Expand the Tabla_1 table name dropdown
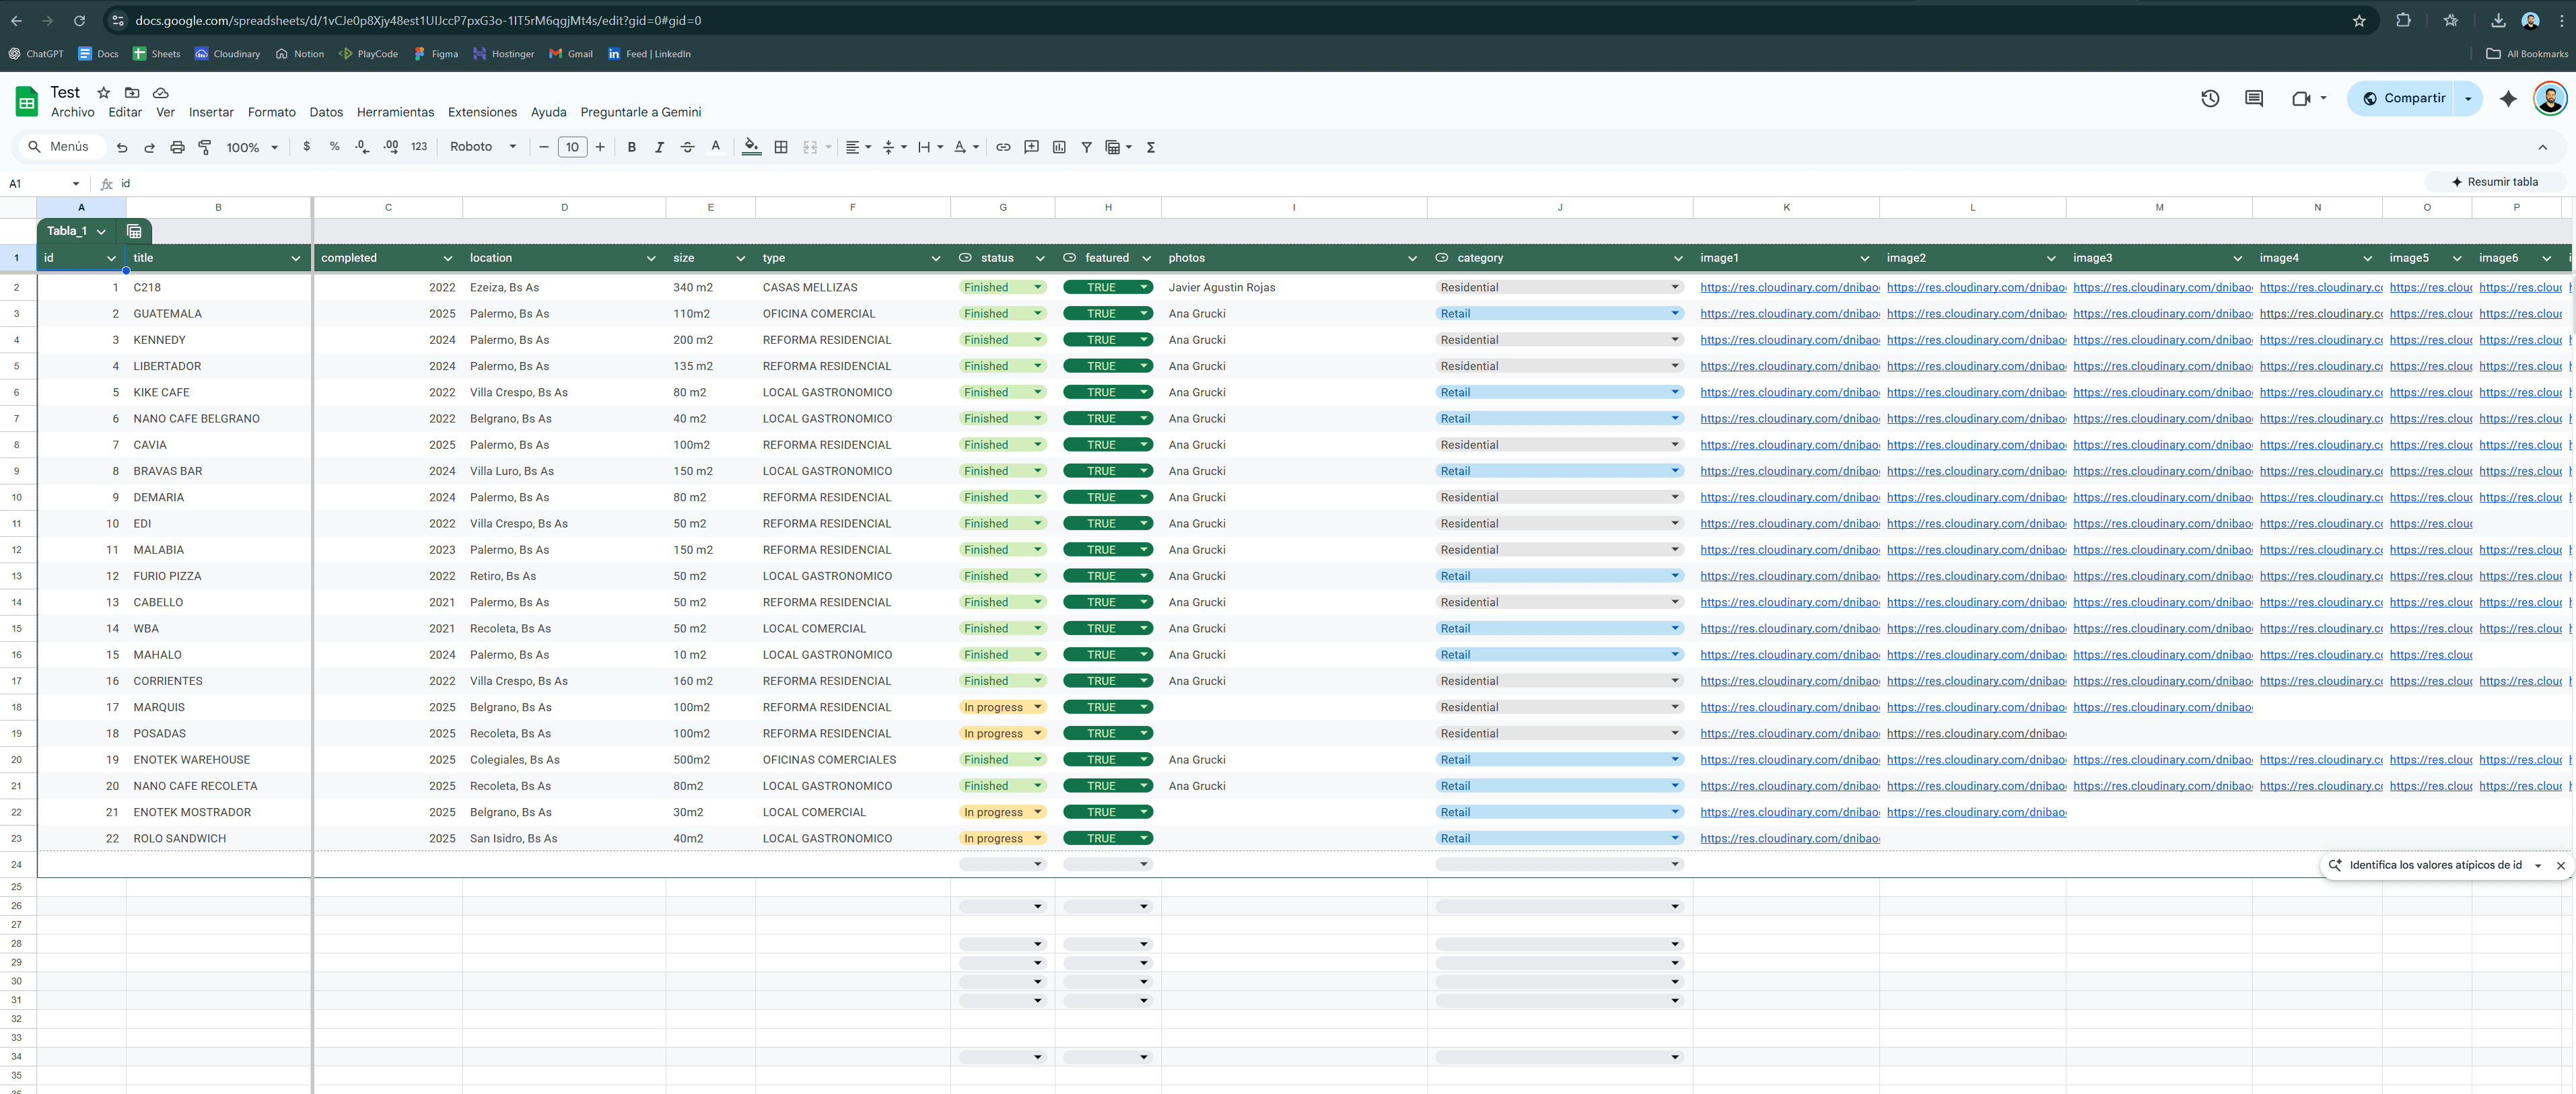 [x=101, y=231]
